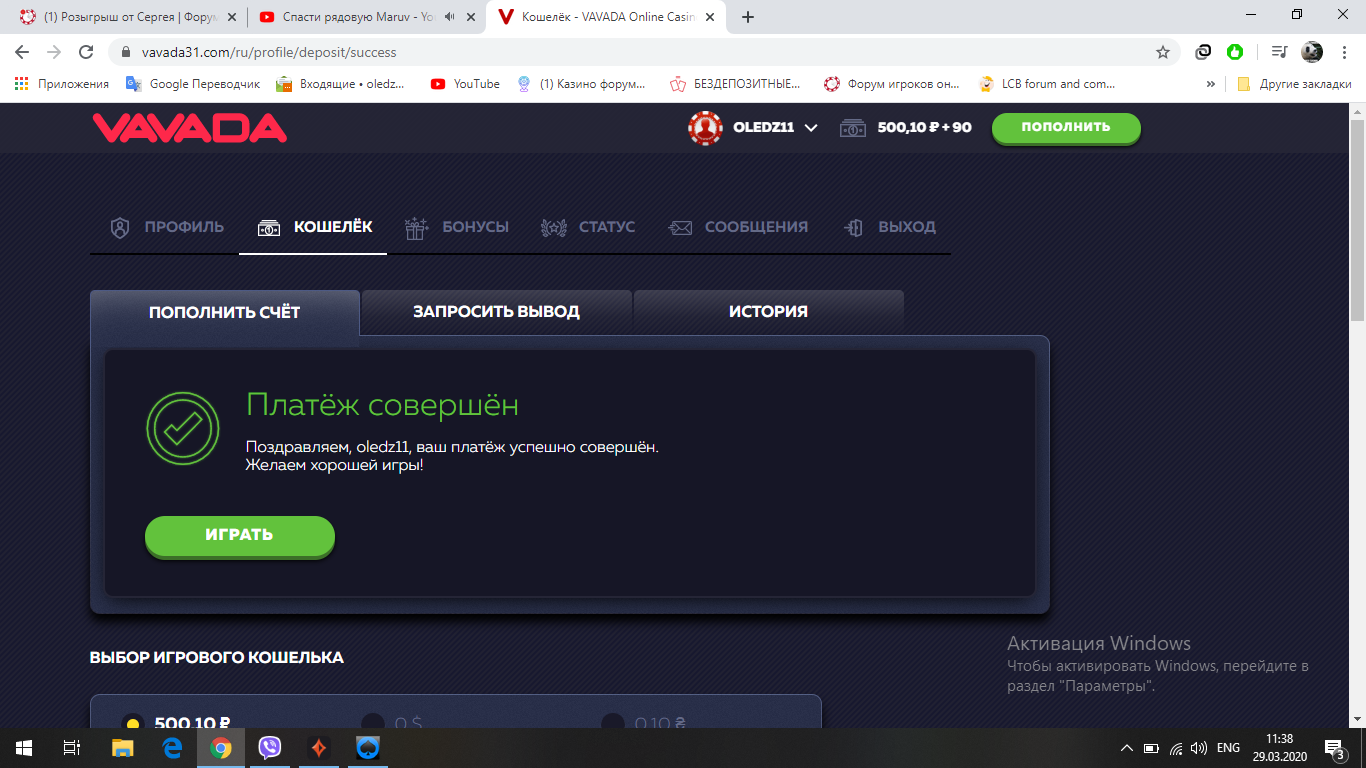The image size is (1366, 768).
Task: Open the YouTube bookmark
Action: (x=465, y=84)
